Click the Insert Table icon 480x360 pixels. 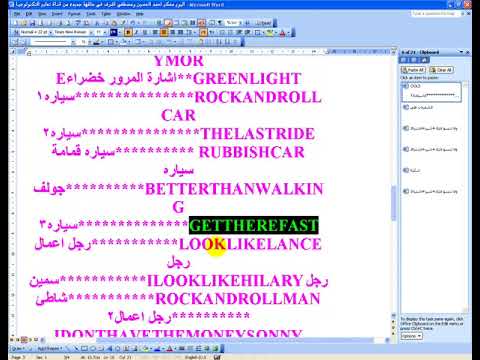coord(176,23)
